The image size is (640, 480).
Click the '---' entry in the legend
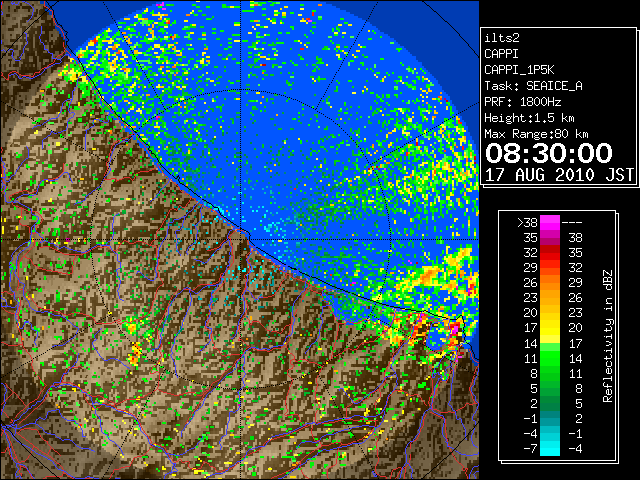point(572,223)
